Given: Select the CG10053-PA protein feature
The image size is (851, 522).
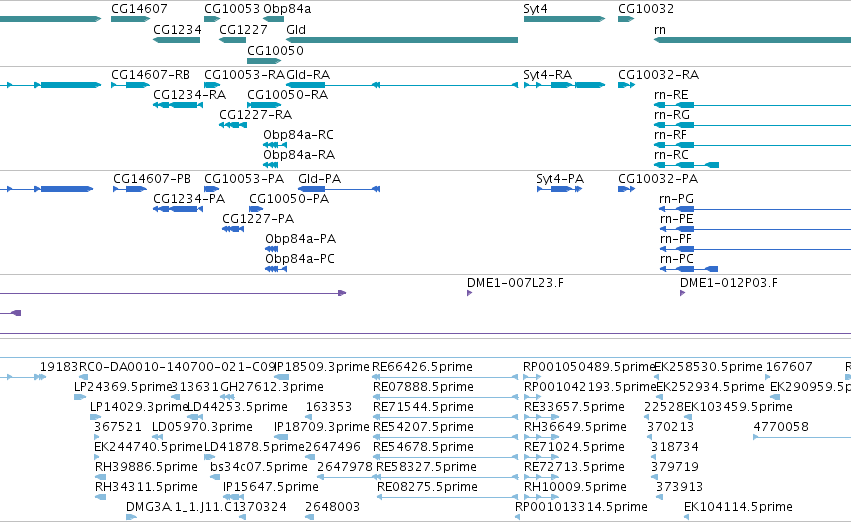Looking at the screenshot, I should pyautogui.click(x=212, y=189).
